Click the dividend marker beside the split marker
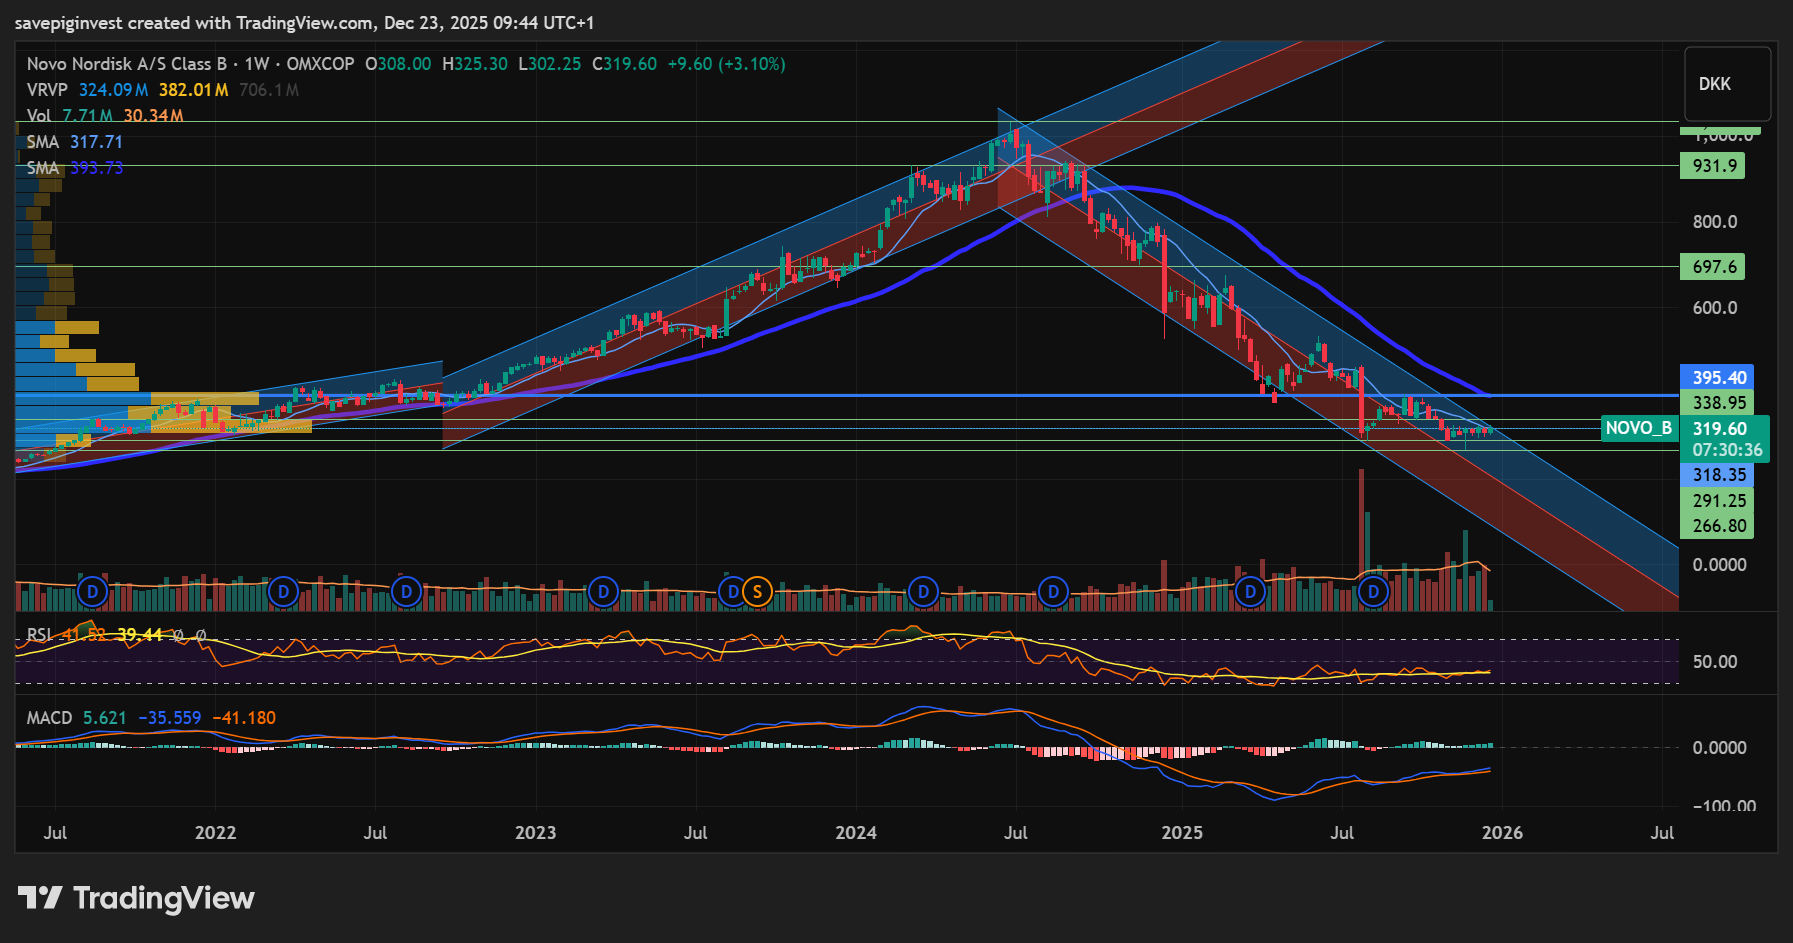The image size is (1793, 943). (733, 592)
